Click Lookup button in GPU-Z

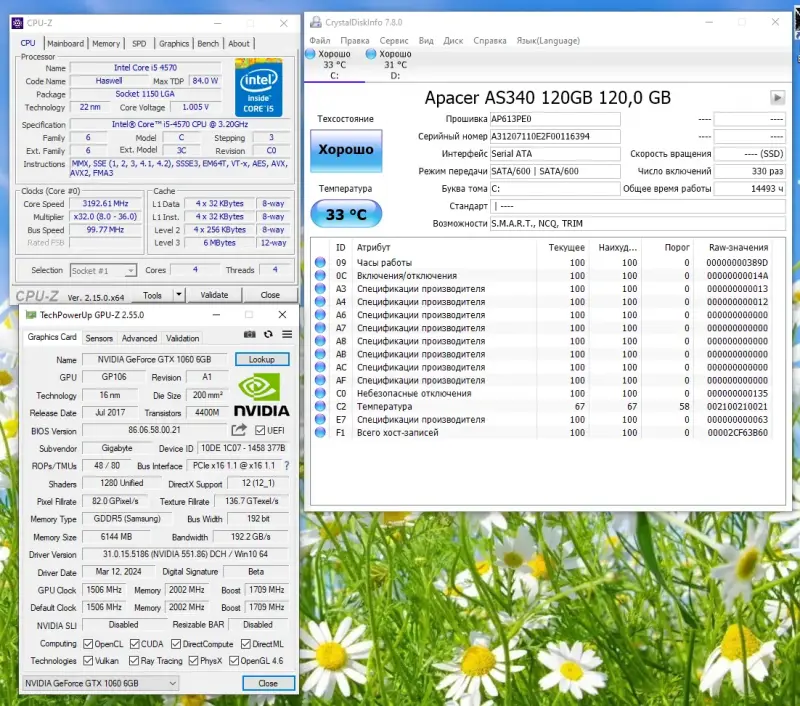262,359
